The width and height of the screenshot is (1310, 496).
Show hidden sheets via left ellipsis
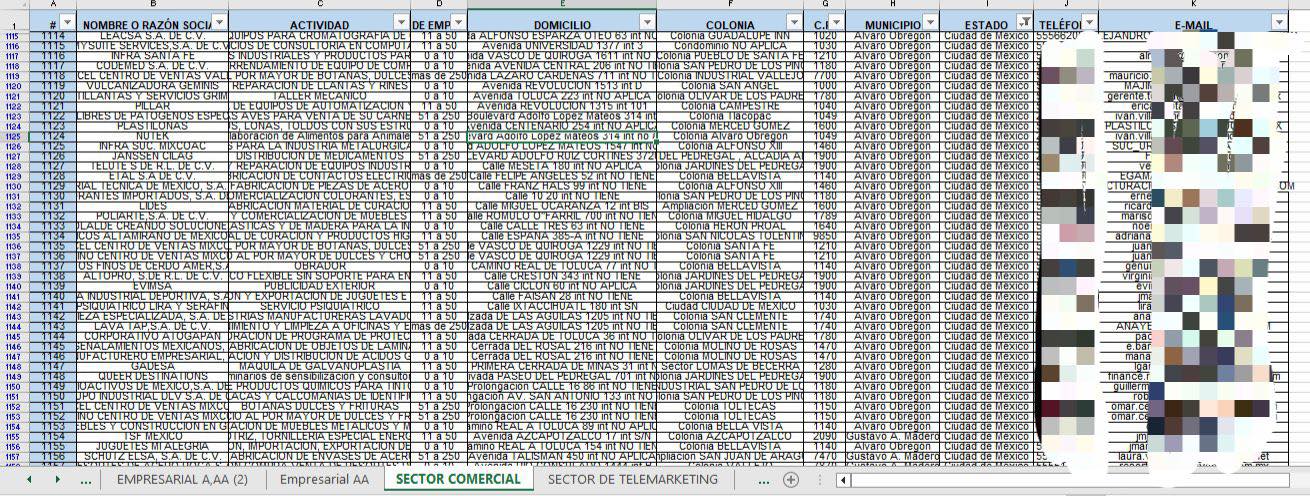point(86,480)
